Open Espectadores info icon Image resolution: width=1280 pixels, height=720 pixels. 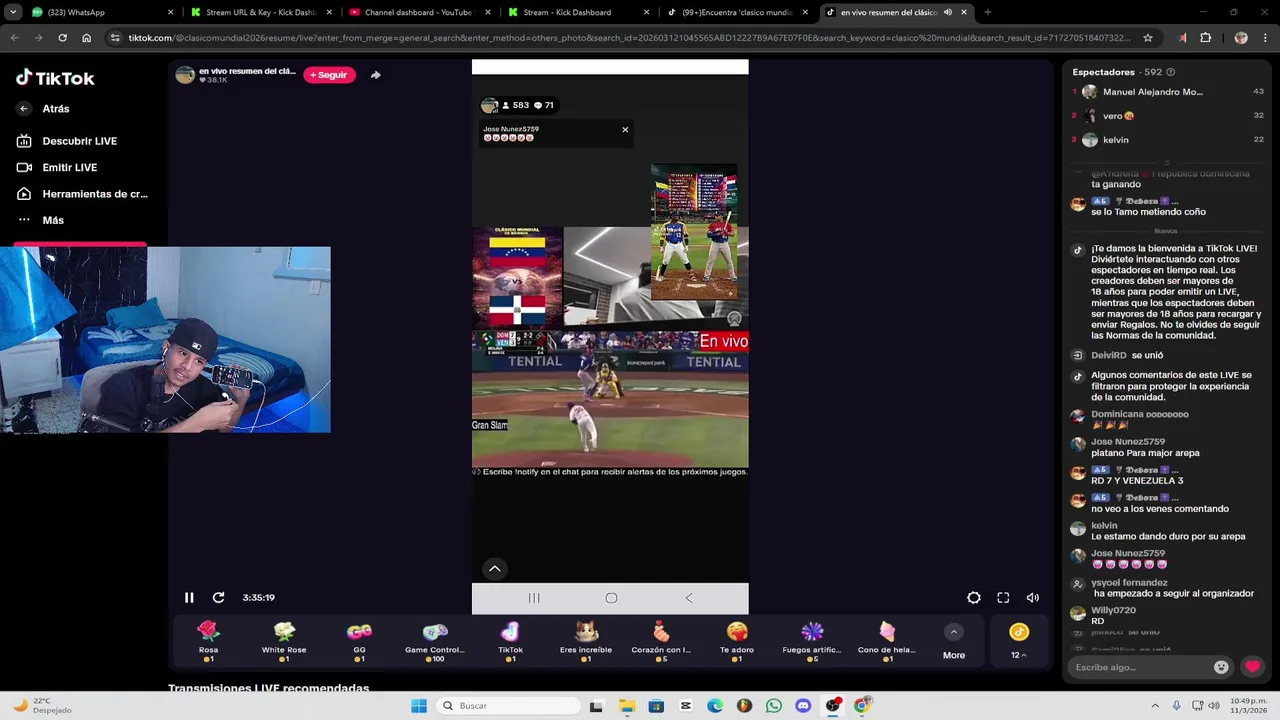pyautogui.click(x=1170, y=72)
